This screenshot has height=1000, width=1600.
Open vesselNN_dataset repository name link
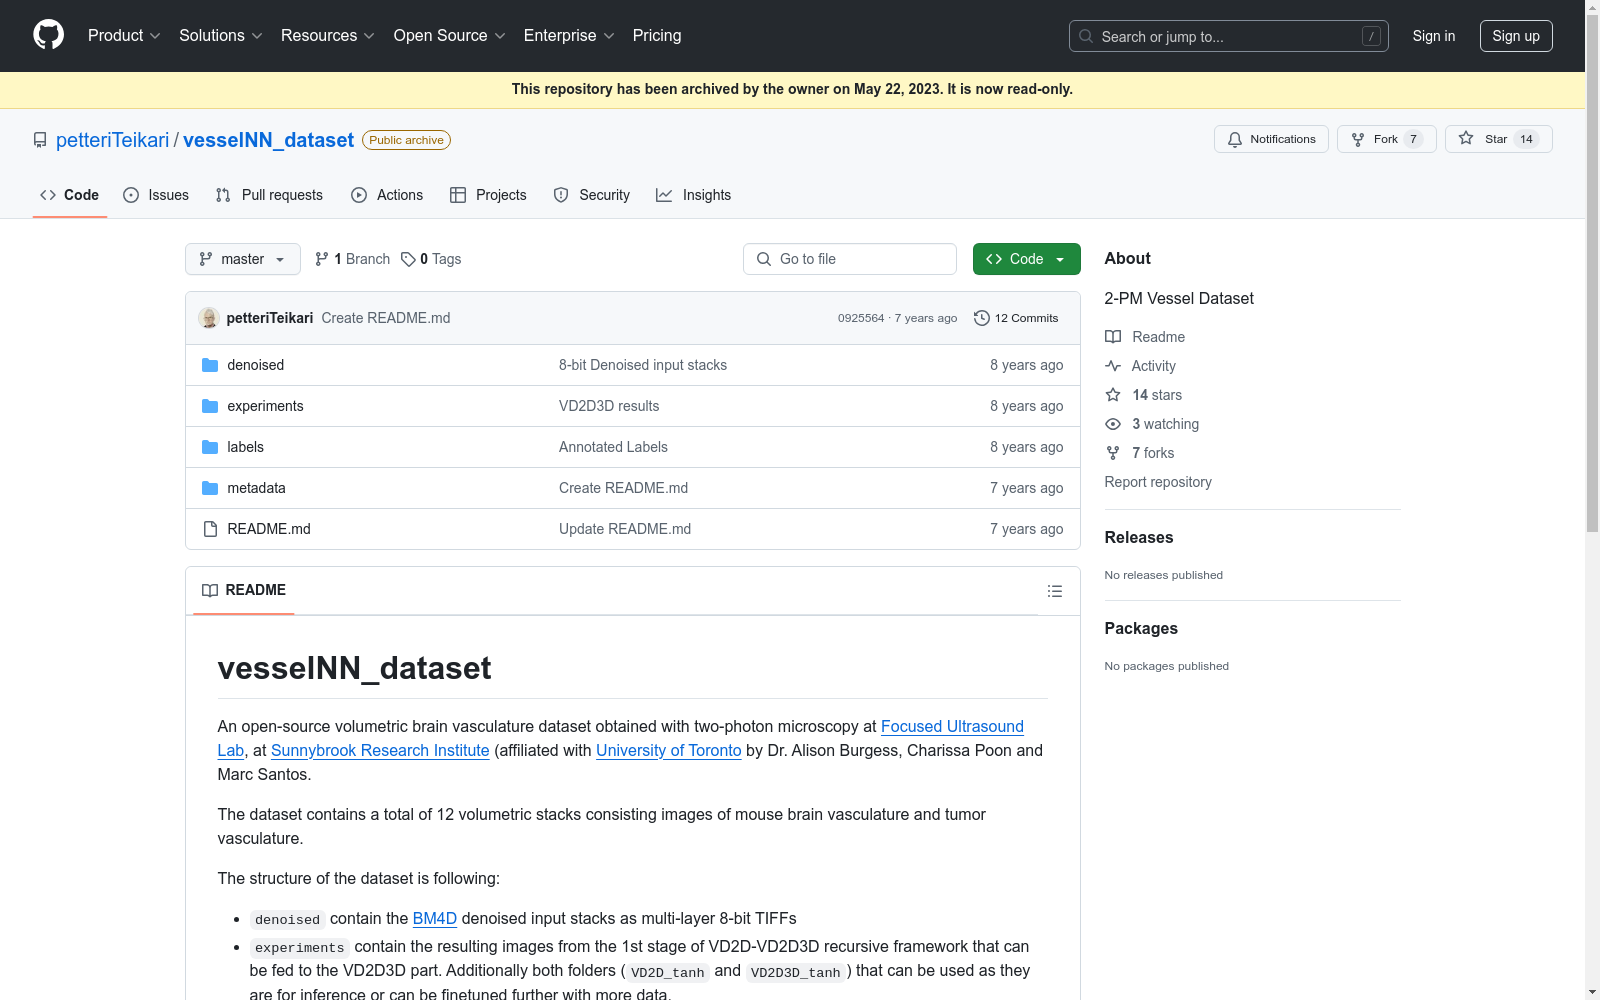[x=268, y=140]
